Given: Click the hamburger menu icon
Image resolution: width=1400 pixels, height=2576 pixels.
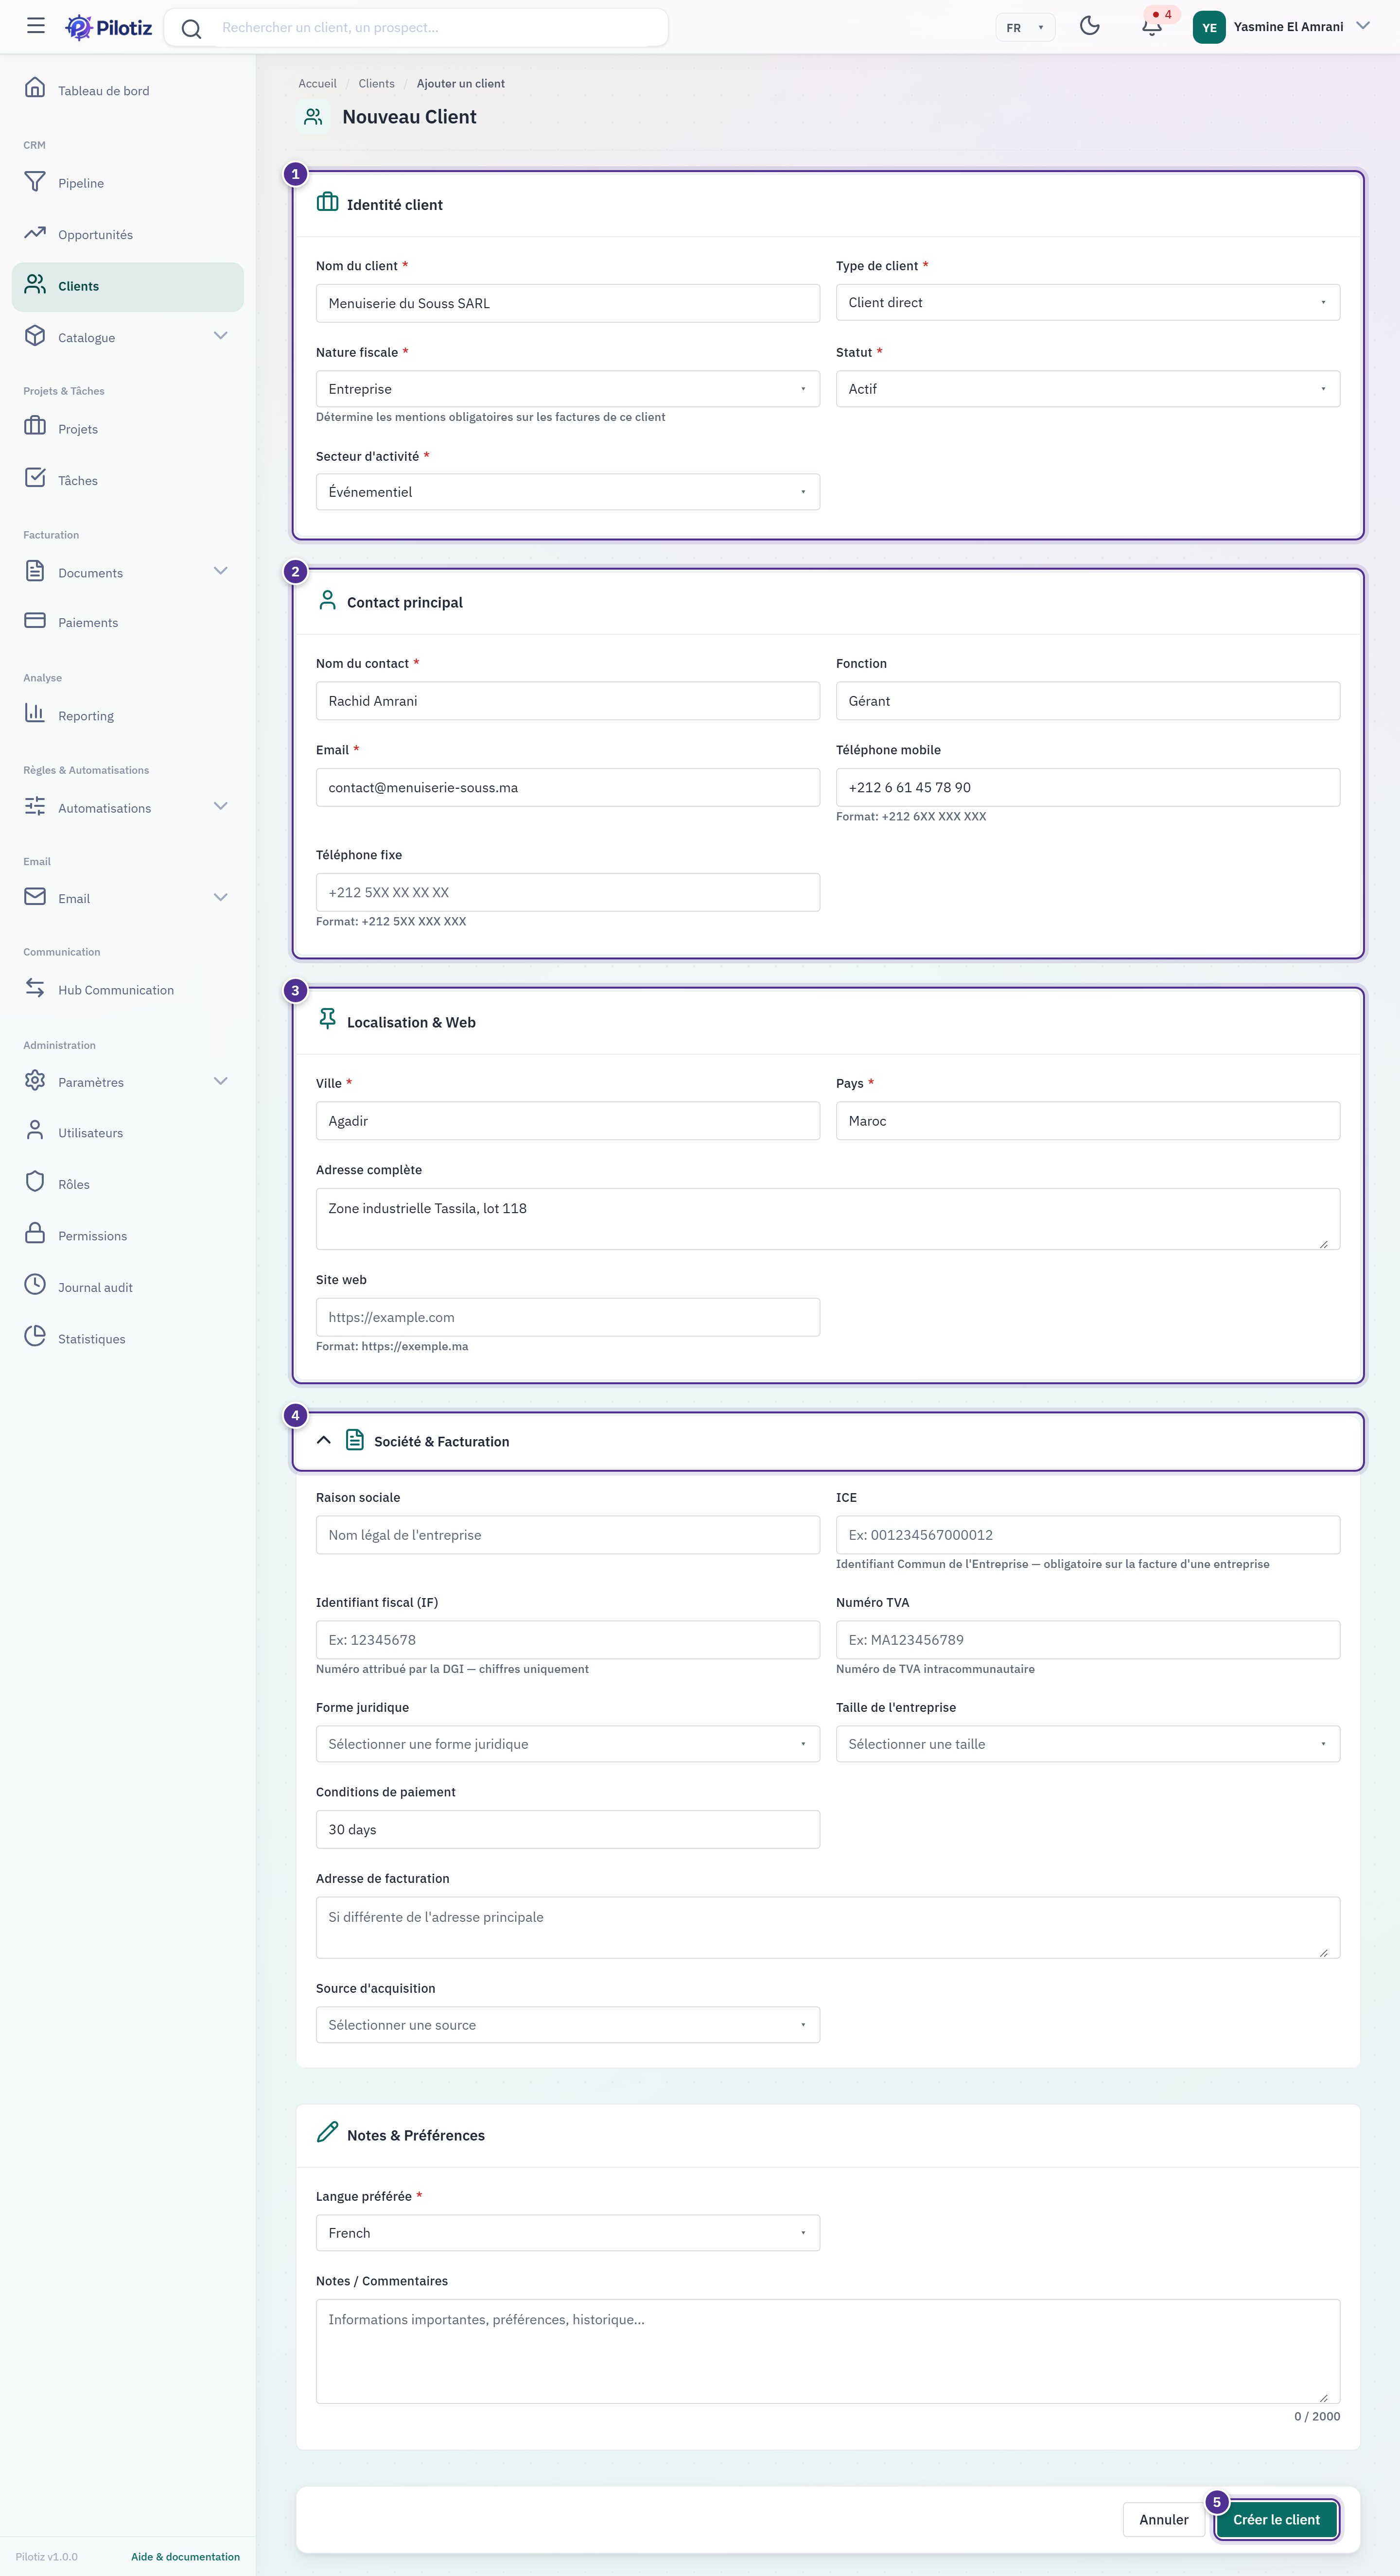Looking at the screenshot, I should tap(36, 26).
